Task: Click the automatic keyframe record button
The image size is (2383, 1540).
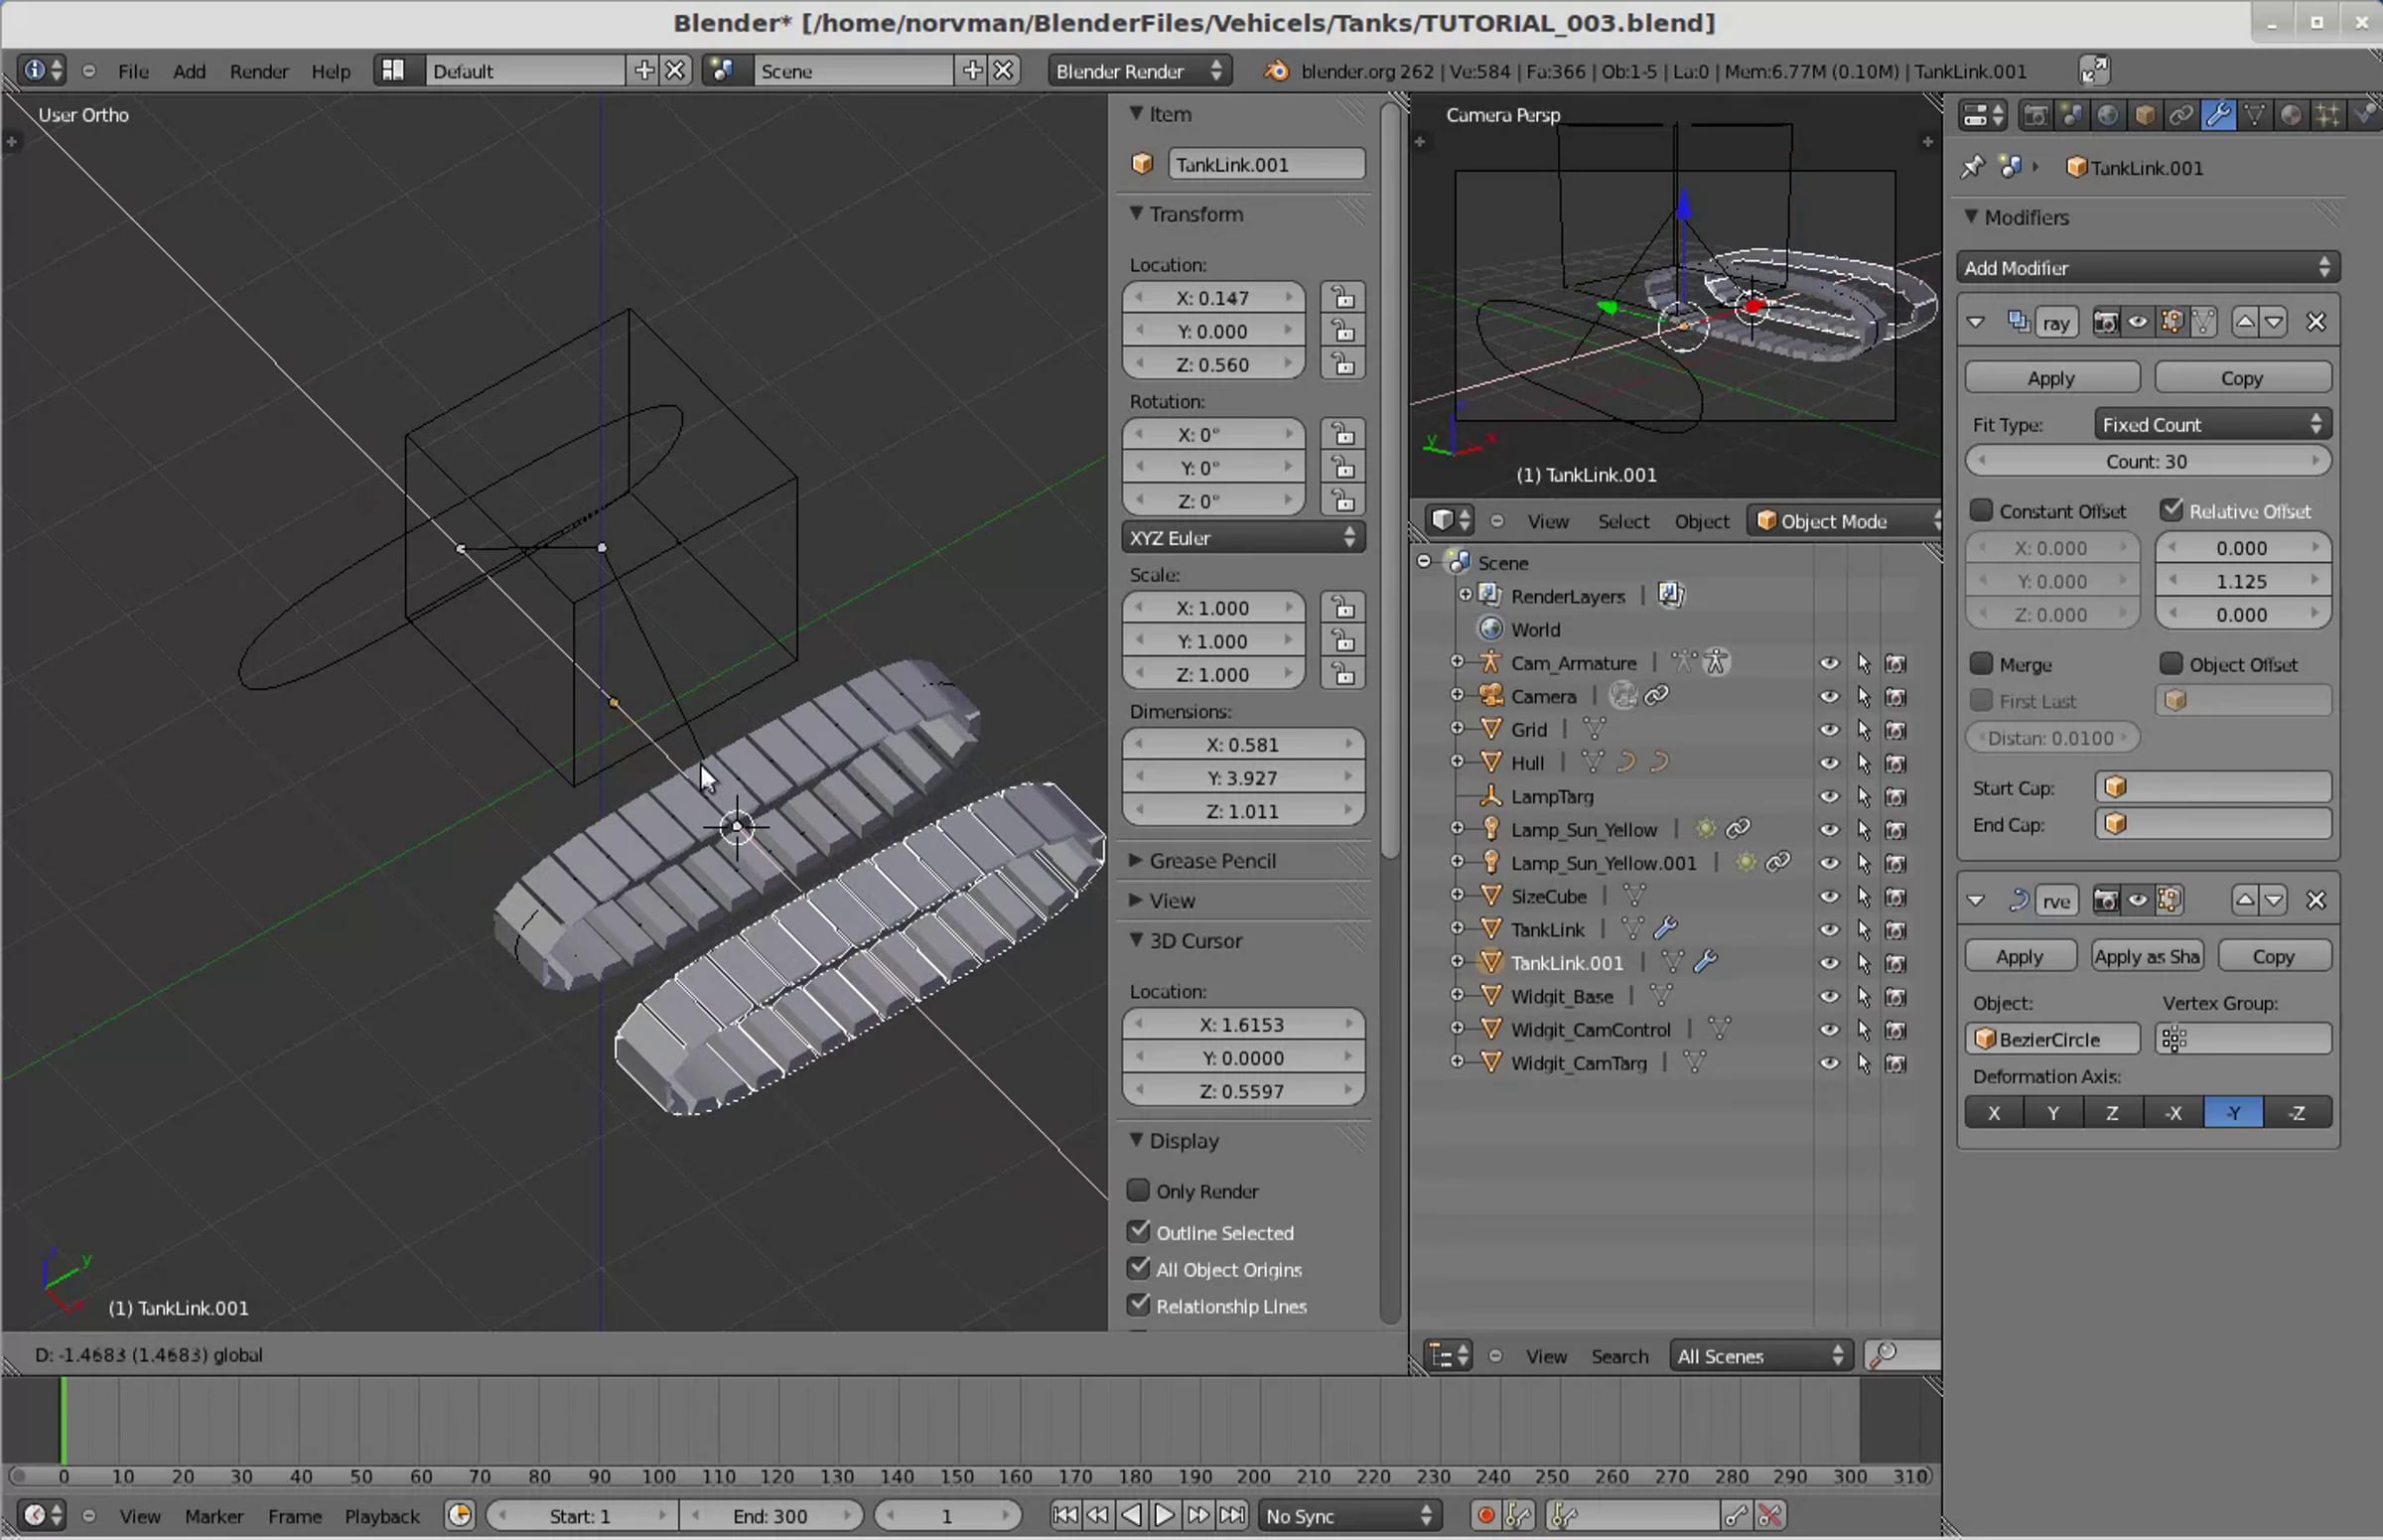Action: click(1486, 1516)
